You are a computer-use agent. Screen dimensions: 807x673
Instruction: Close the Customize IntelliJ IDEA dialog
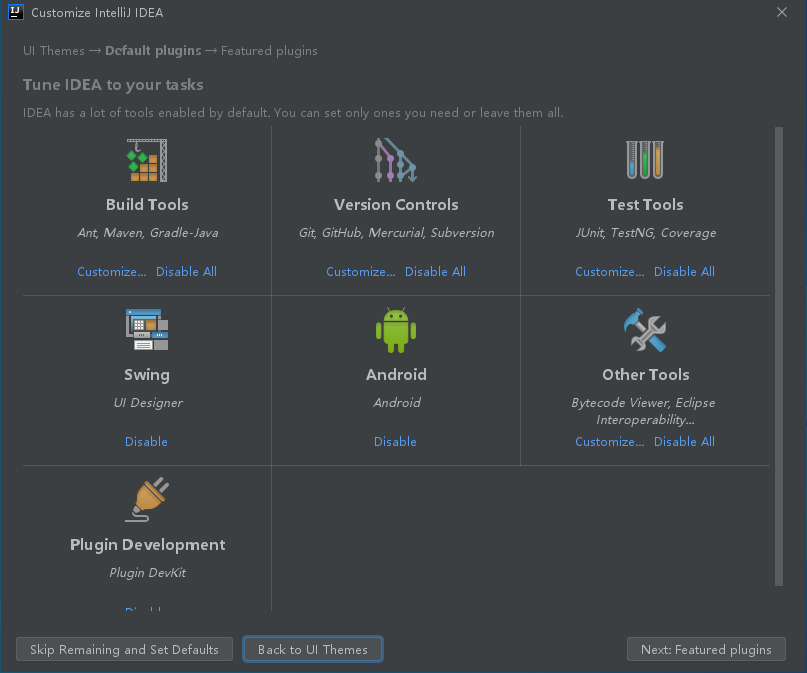click(782, 12)
